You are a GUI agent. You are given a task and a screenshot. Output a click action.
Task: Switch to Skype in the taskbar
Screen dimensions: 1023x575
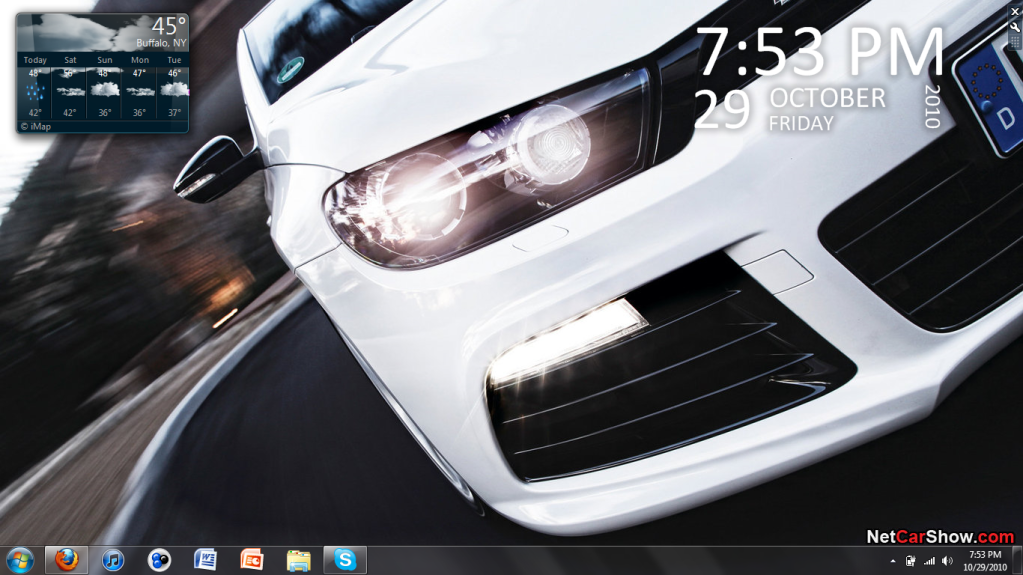(344, 561)
